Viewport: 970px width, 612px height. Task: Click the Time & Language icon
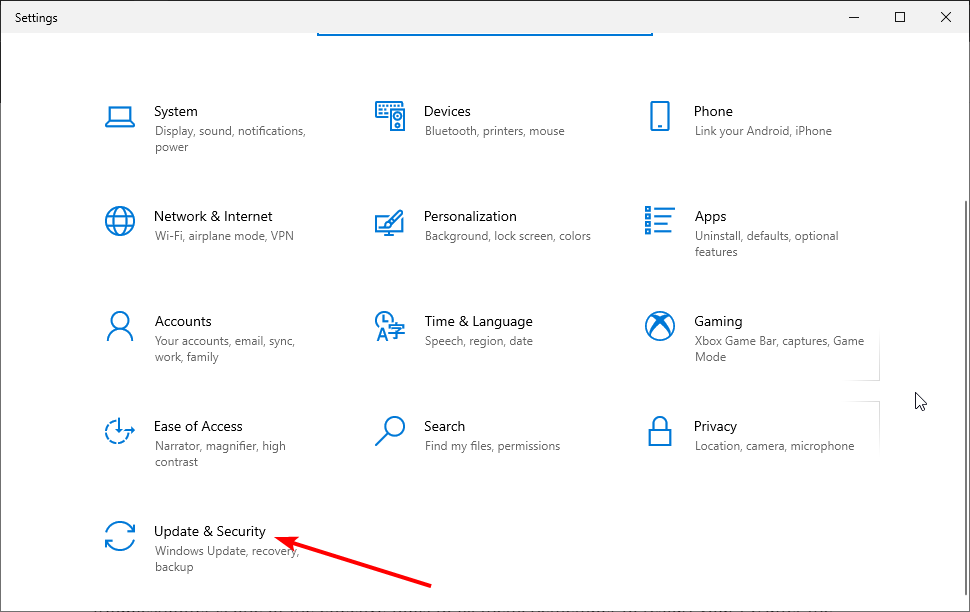click(x=390, y=326)
